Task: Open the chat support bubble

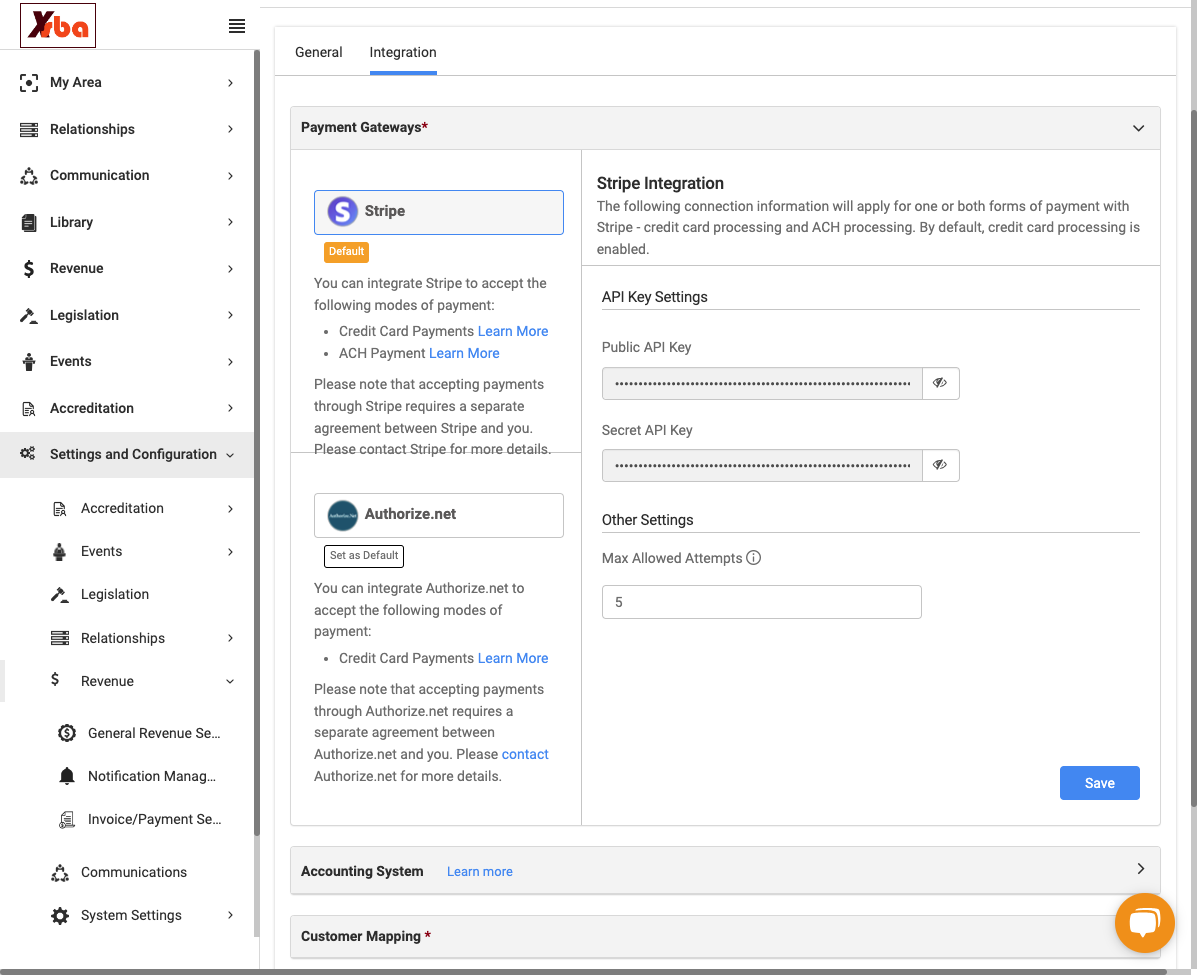Action: point(1144,923)
